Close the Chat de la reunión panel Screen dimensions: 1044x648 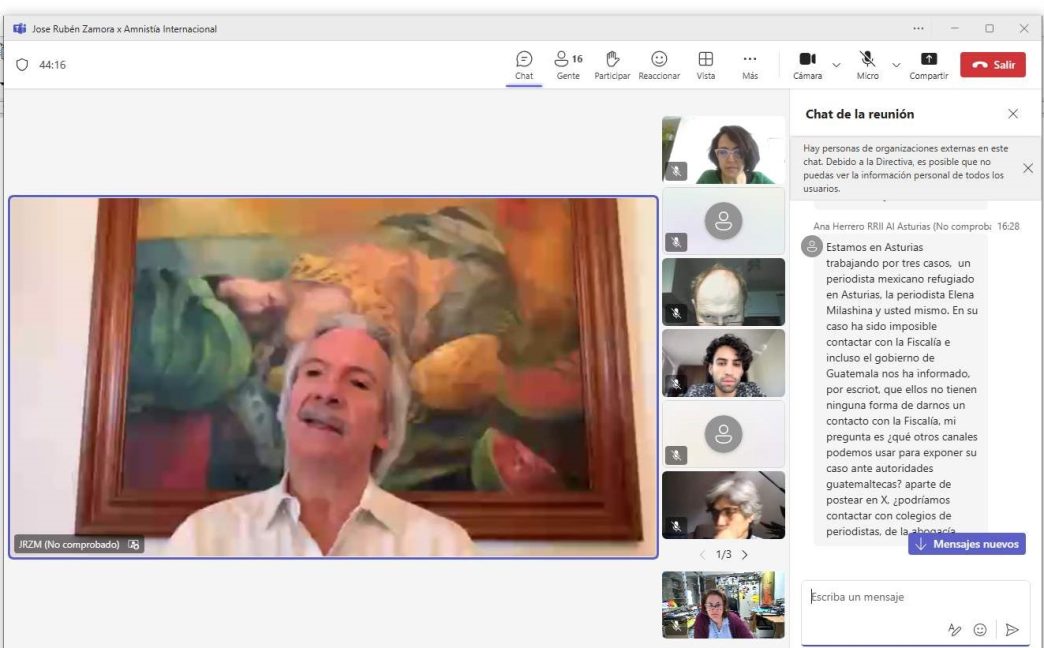(x=1013, y=114)
